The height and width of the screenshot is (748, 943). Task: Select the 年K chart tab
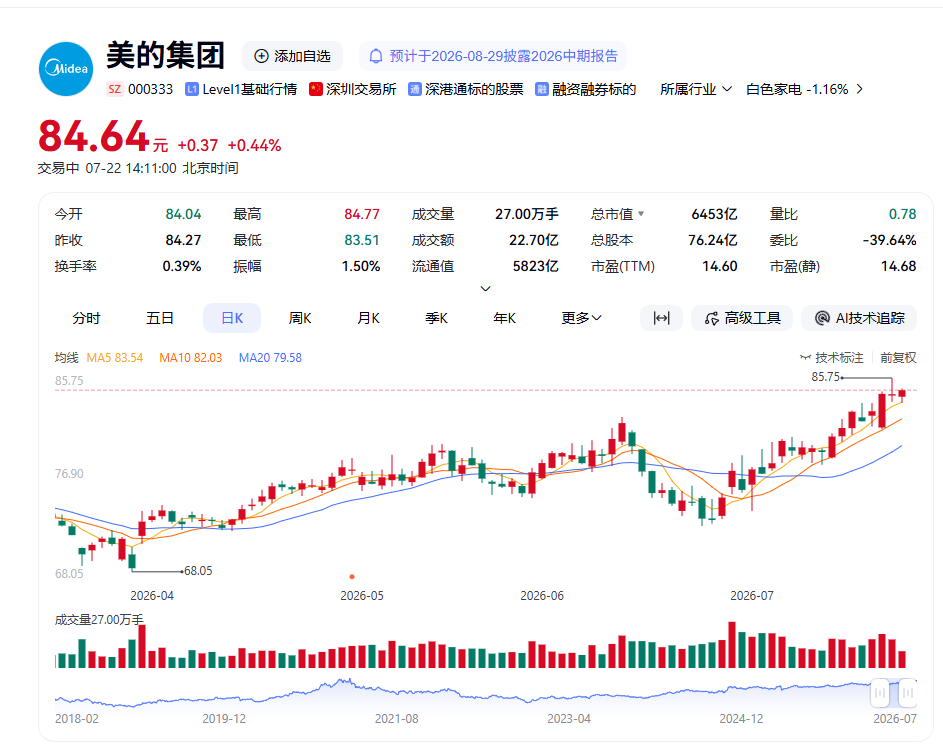tap(505, 318)
